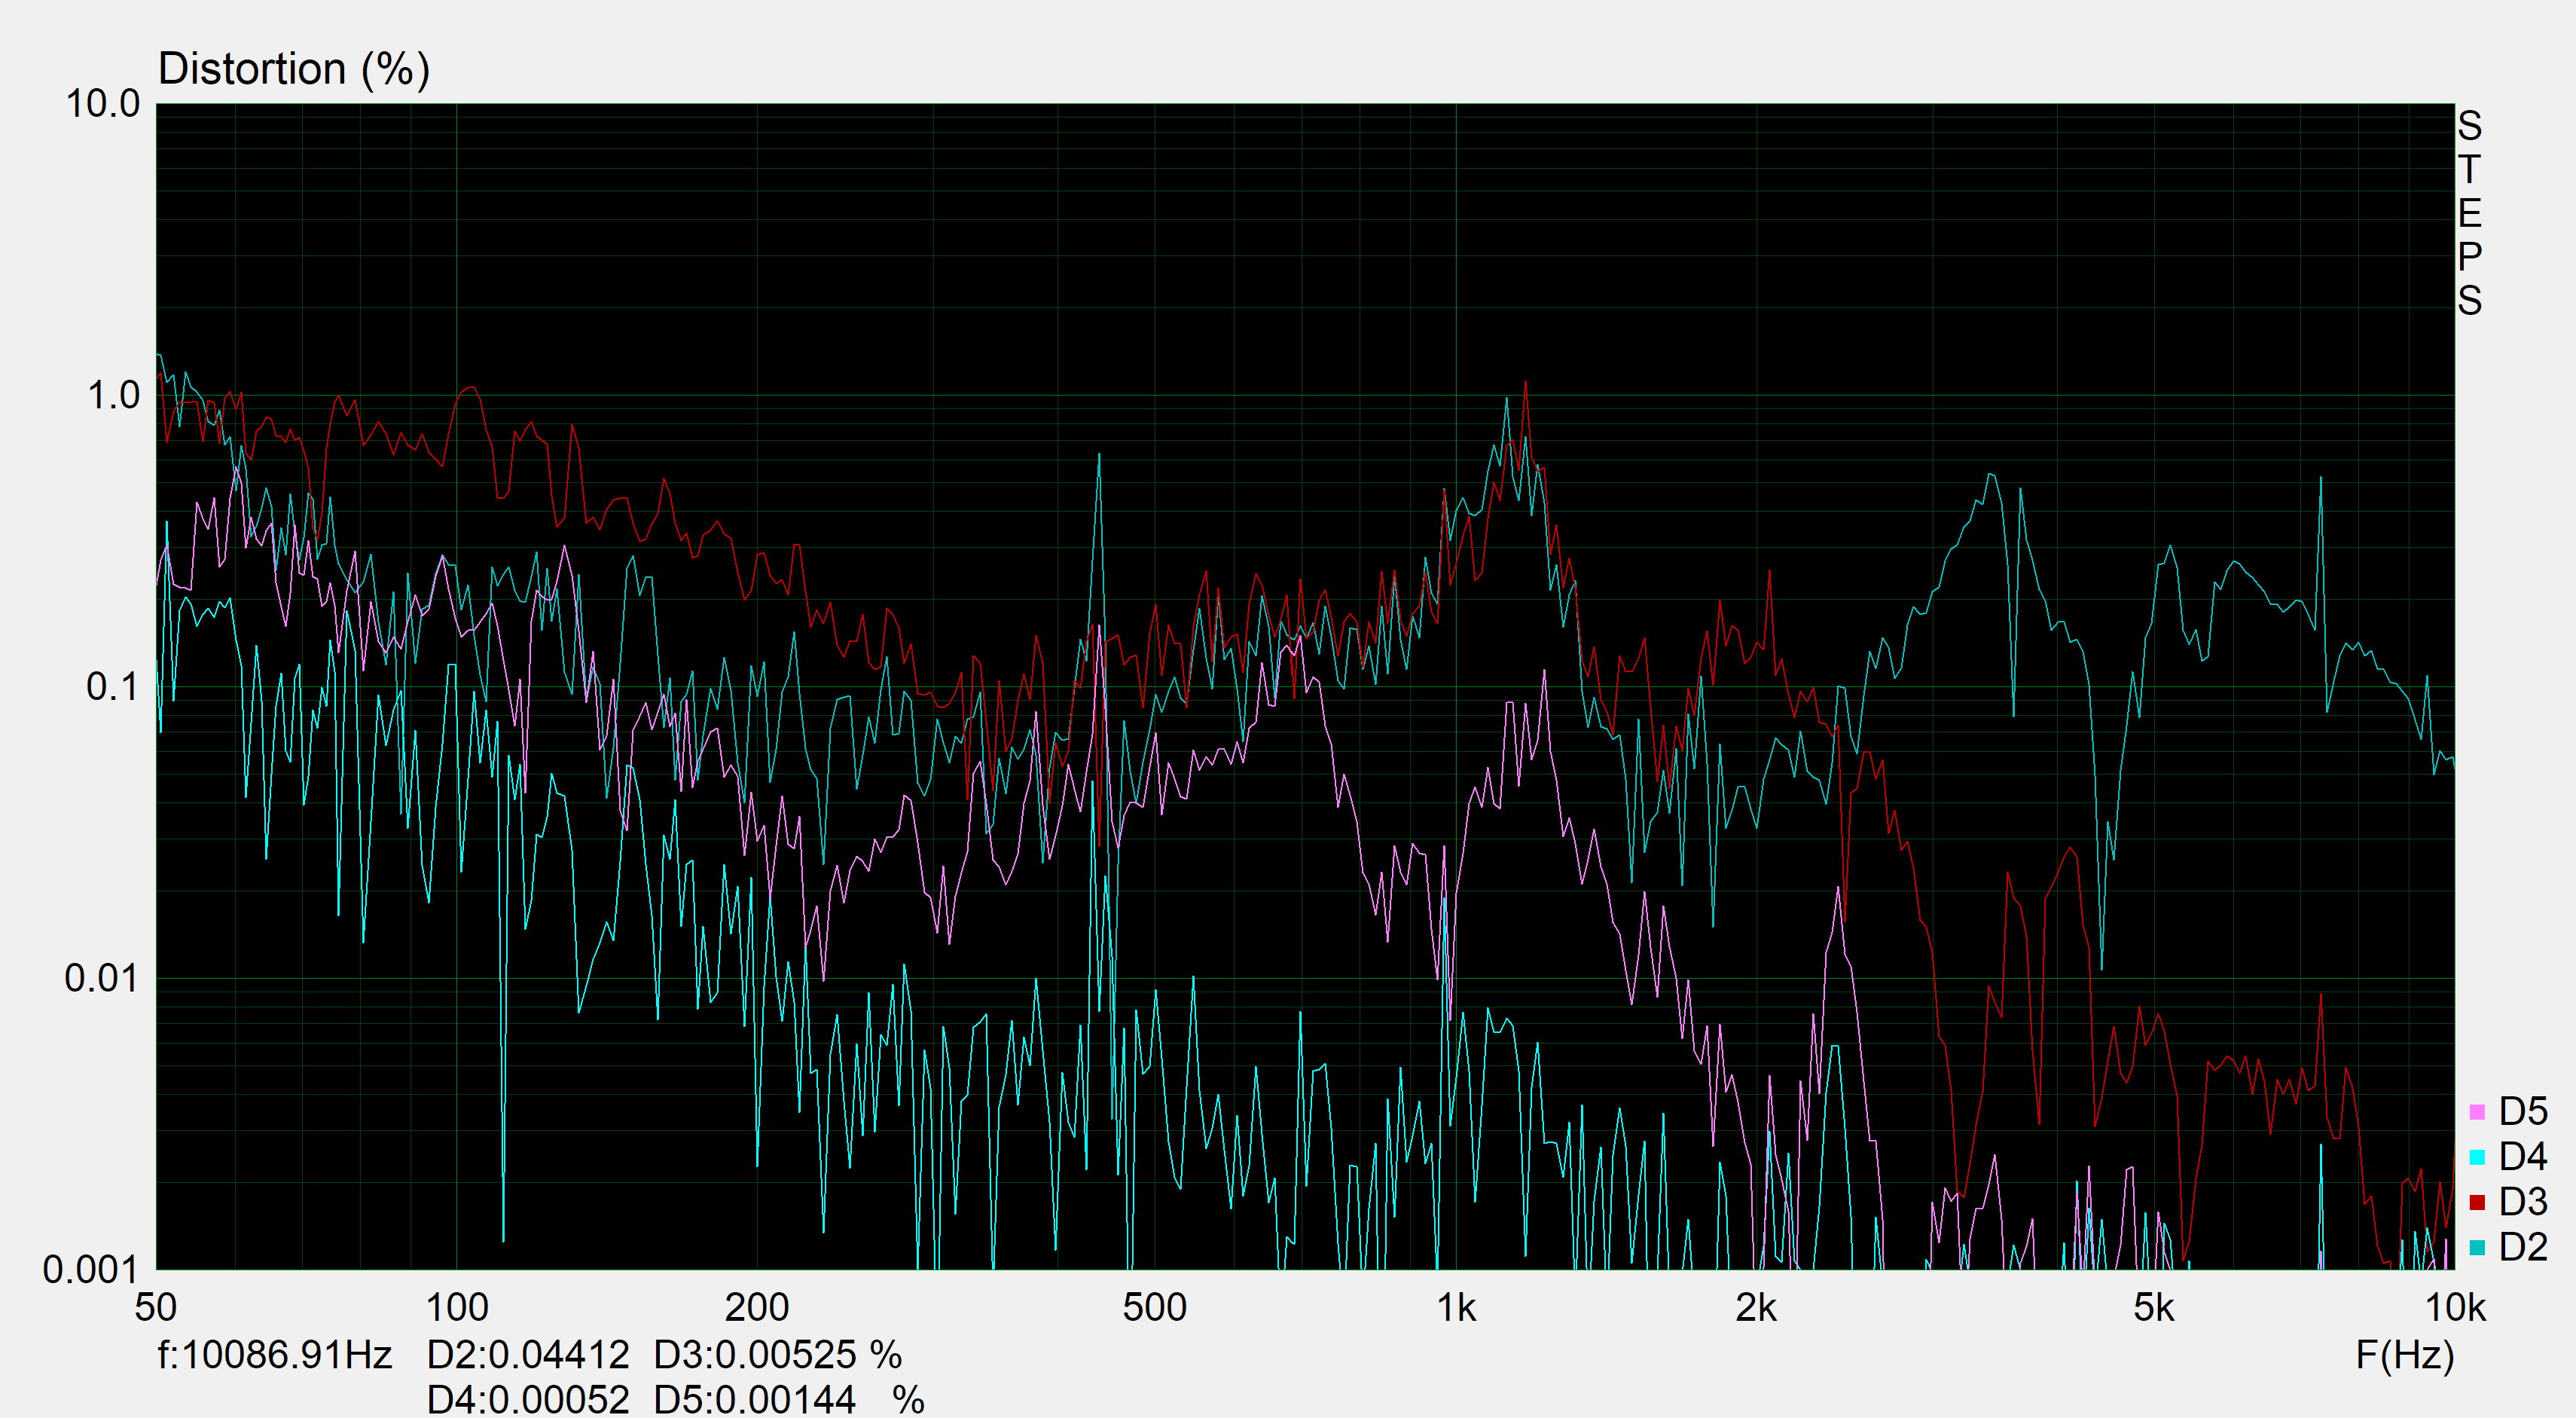Click the 0.01 label on distortion axis
This screenshot has height=1418, width=2576.
pos(101,978)
